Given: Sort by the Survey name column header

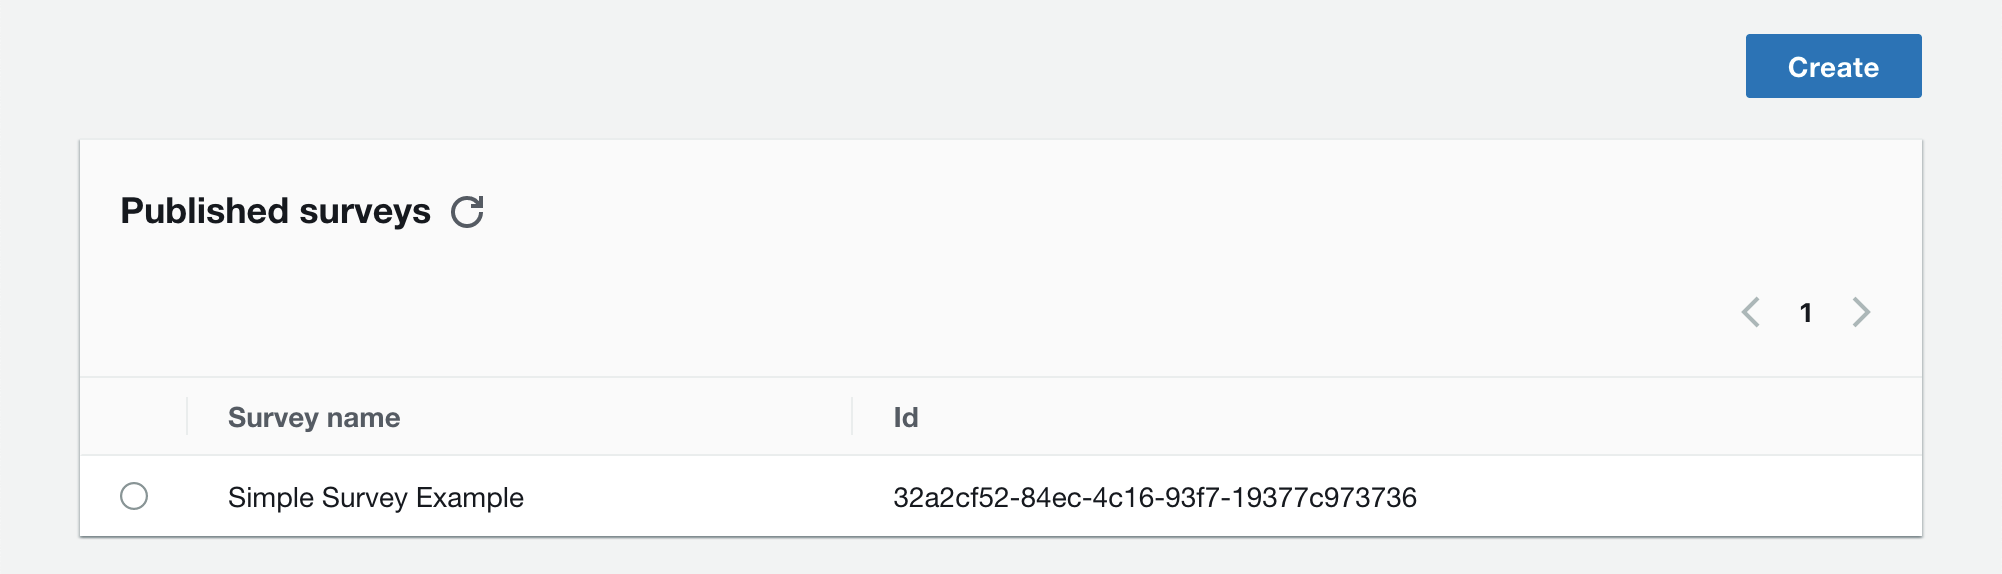Looking at the screenshot, I should pos(314,417).
